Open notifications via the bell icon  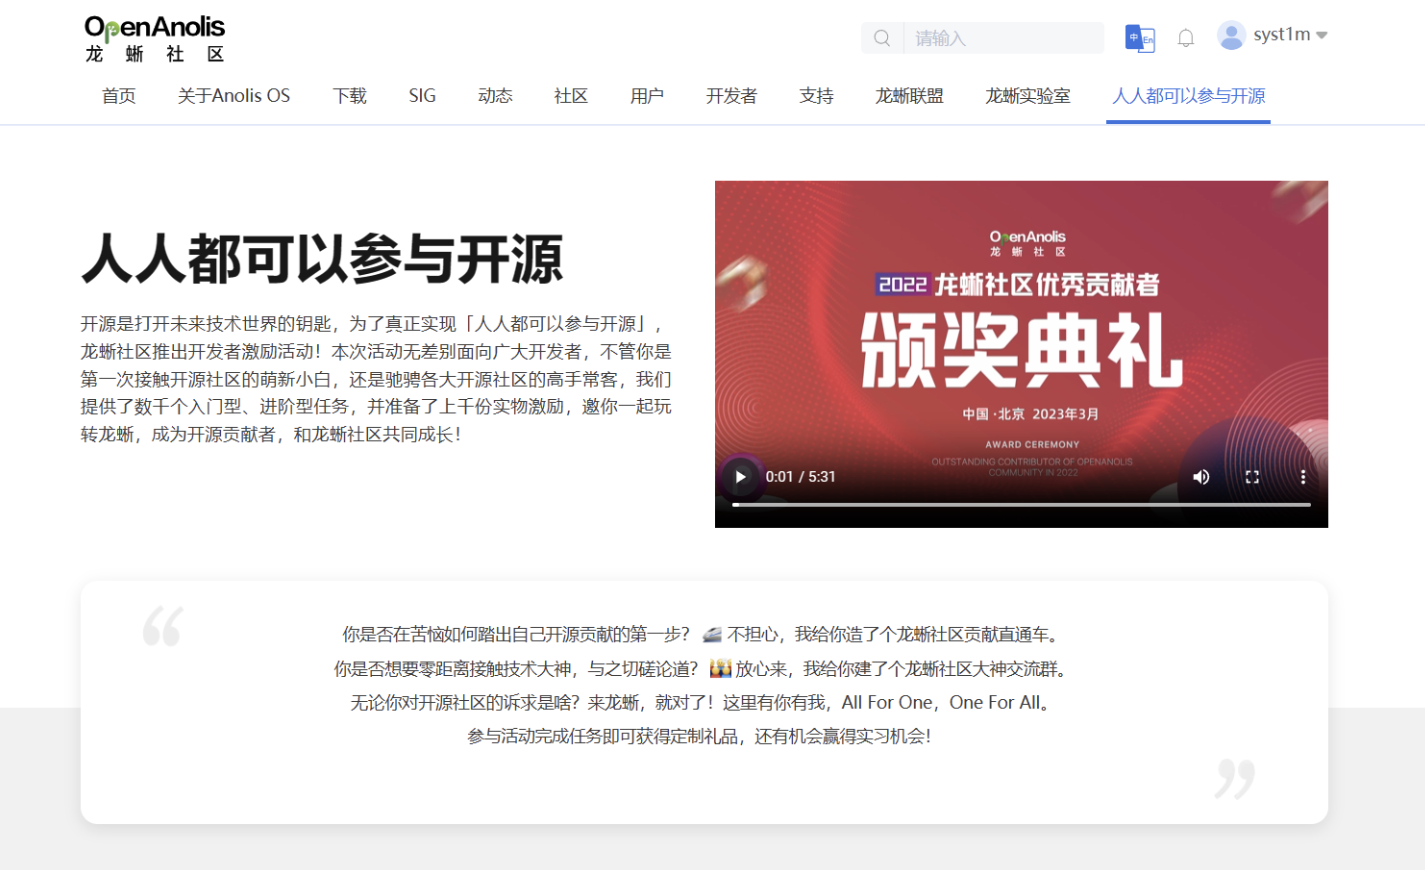[1186, 37]
